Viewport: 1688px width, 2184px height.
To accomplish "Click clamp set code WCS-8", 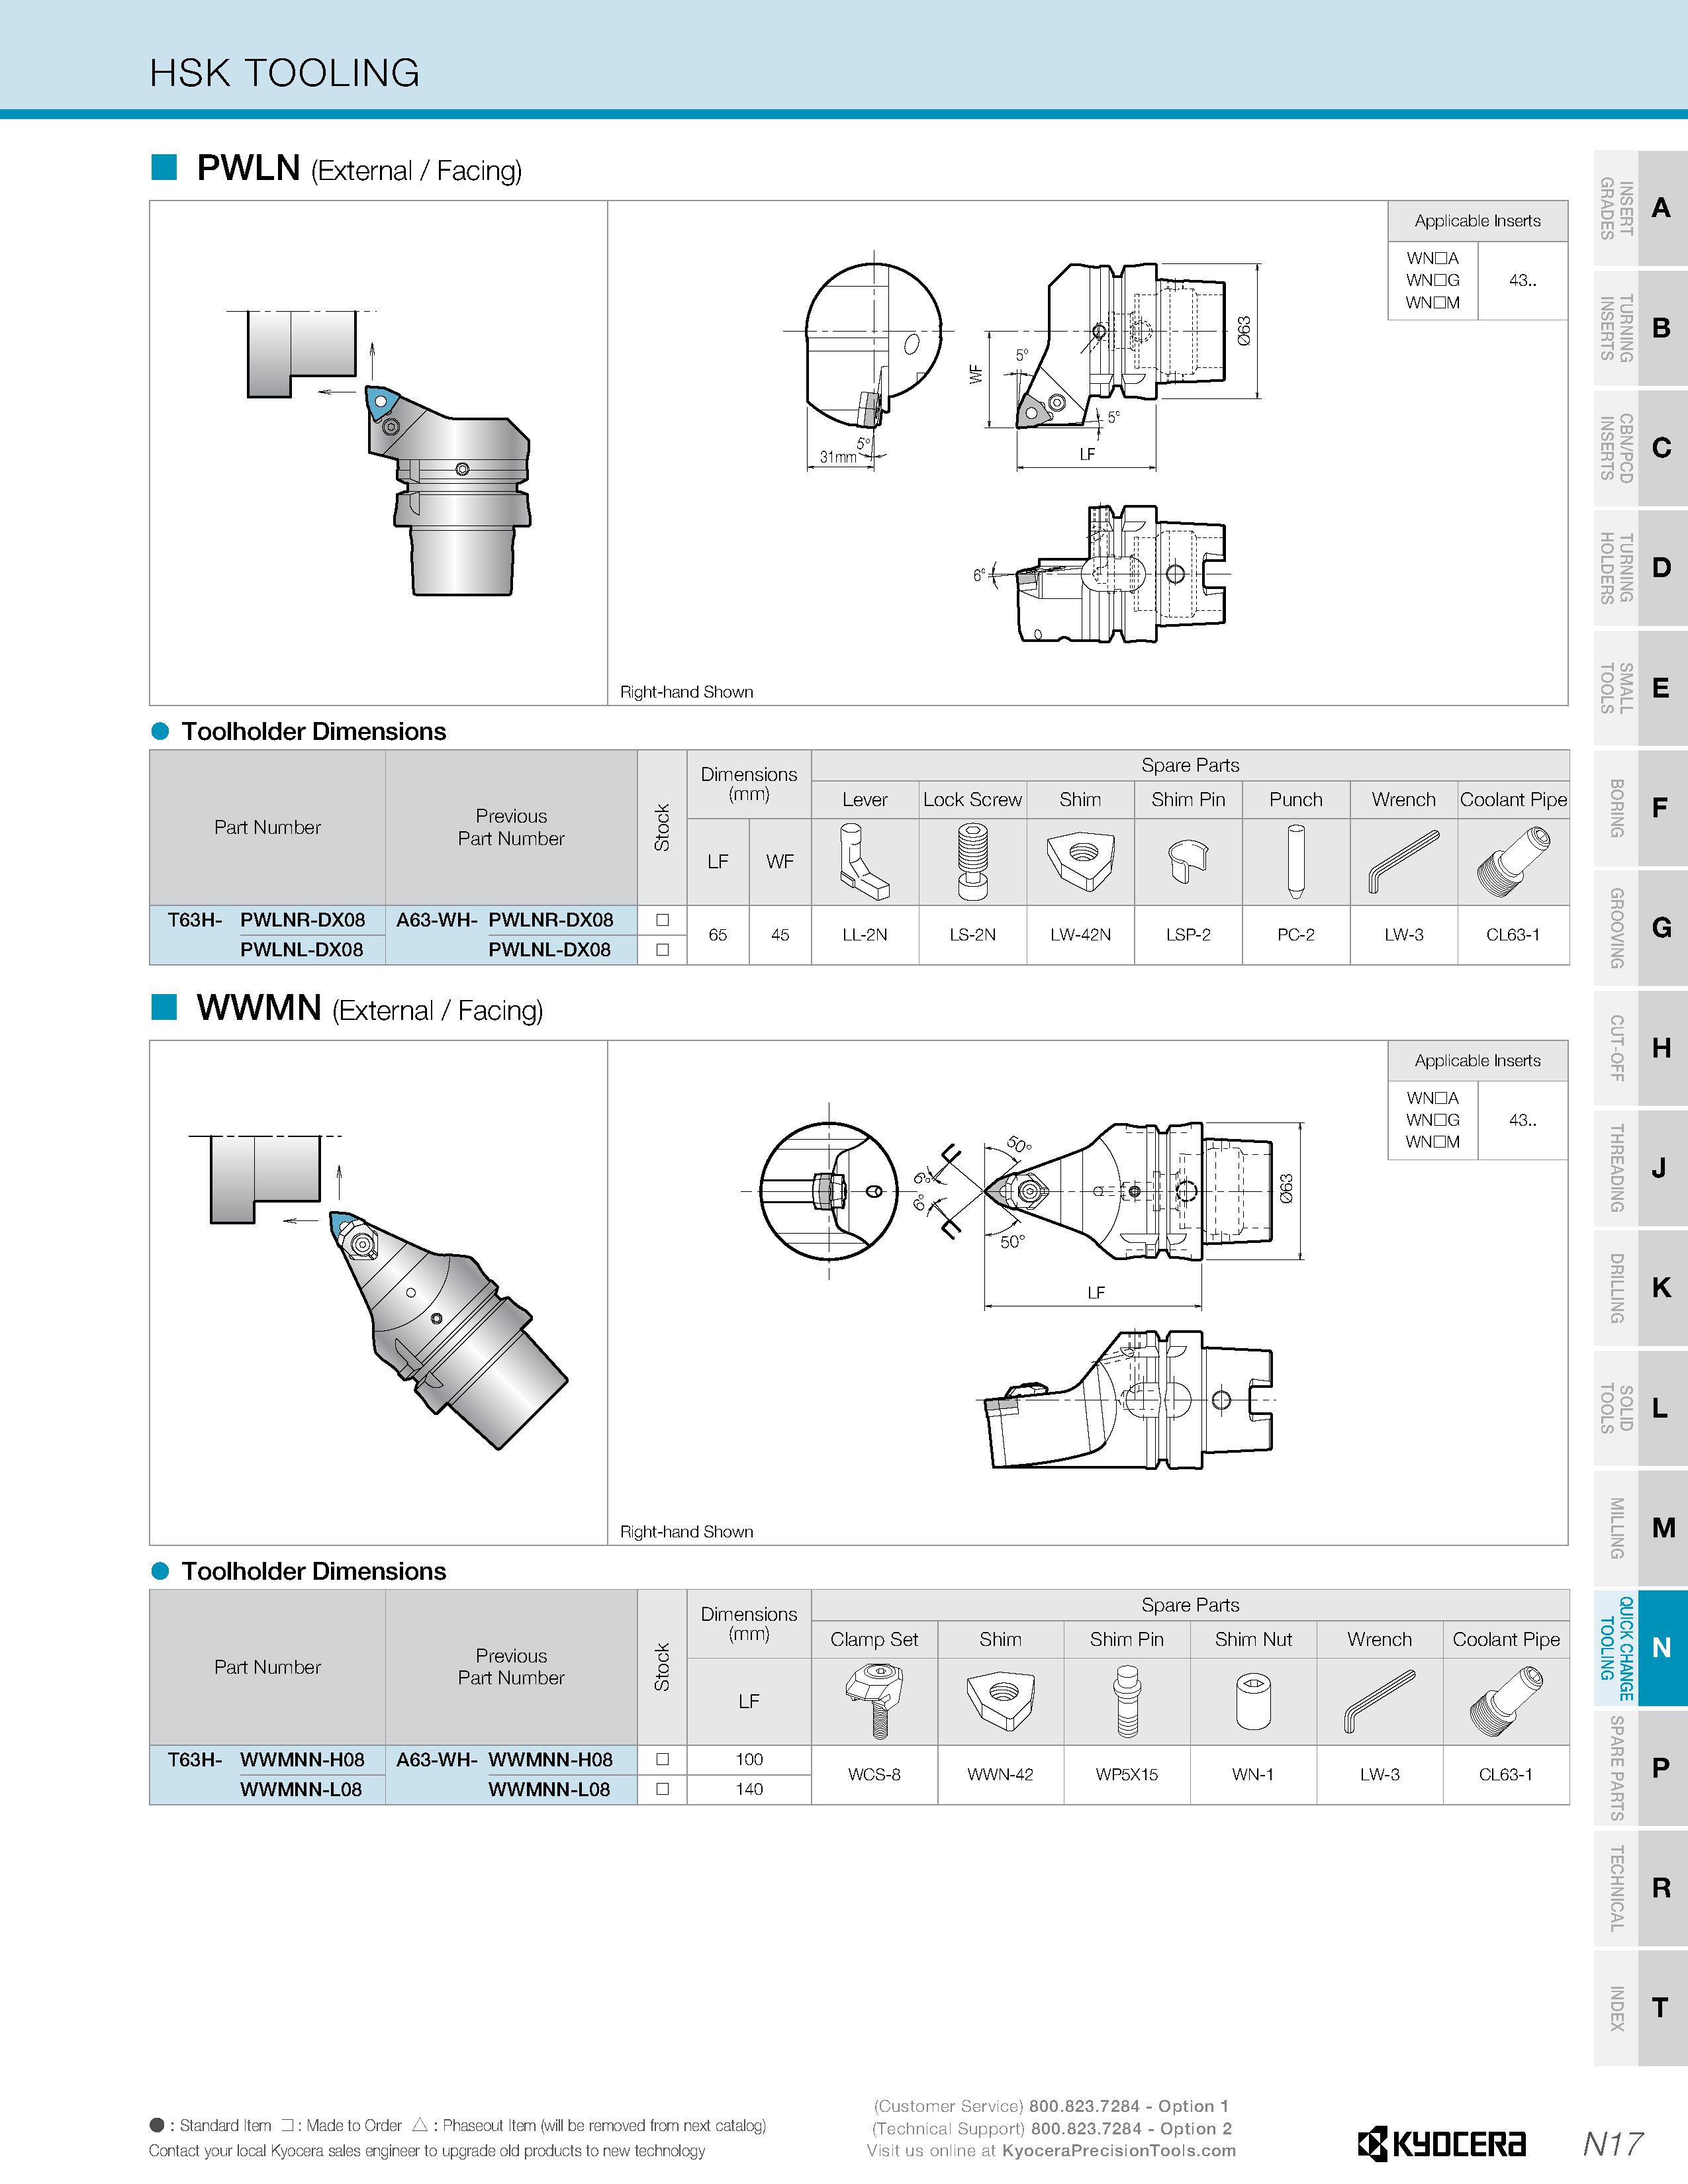I will click(874, 1775).
